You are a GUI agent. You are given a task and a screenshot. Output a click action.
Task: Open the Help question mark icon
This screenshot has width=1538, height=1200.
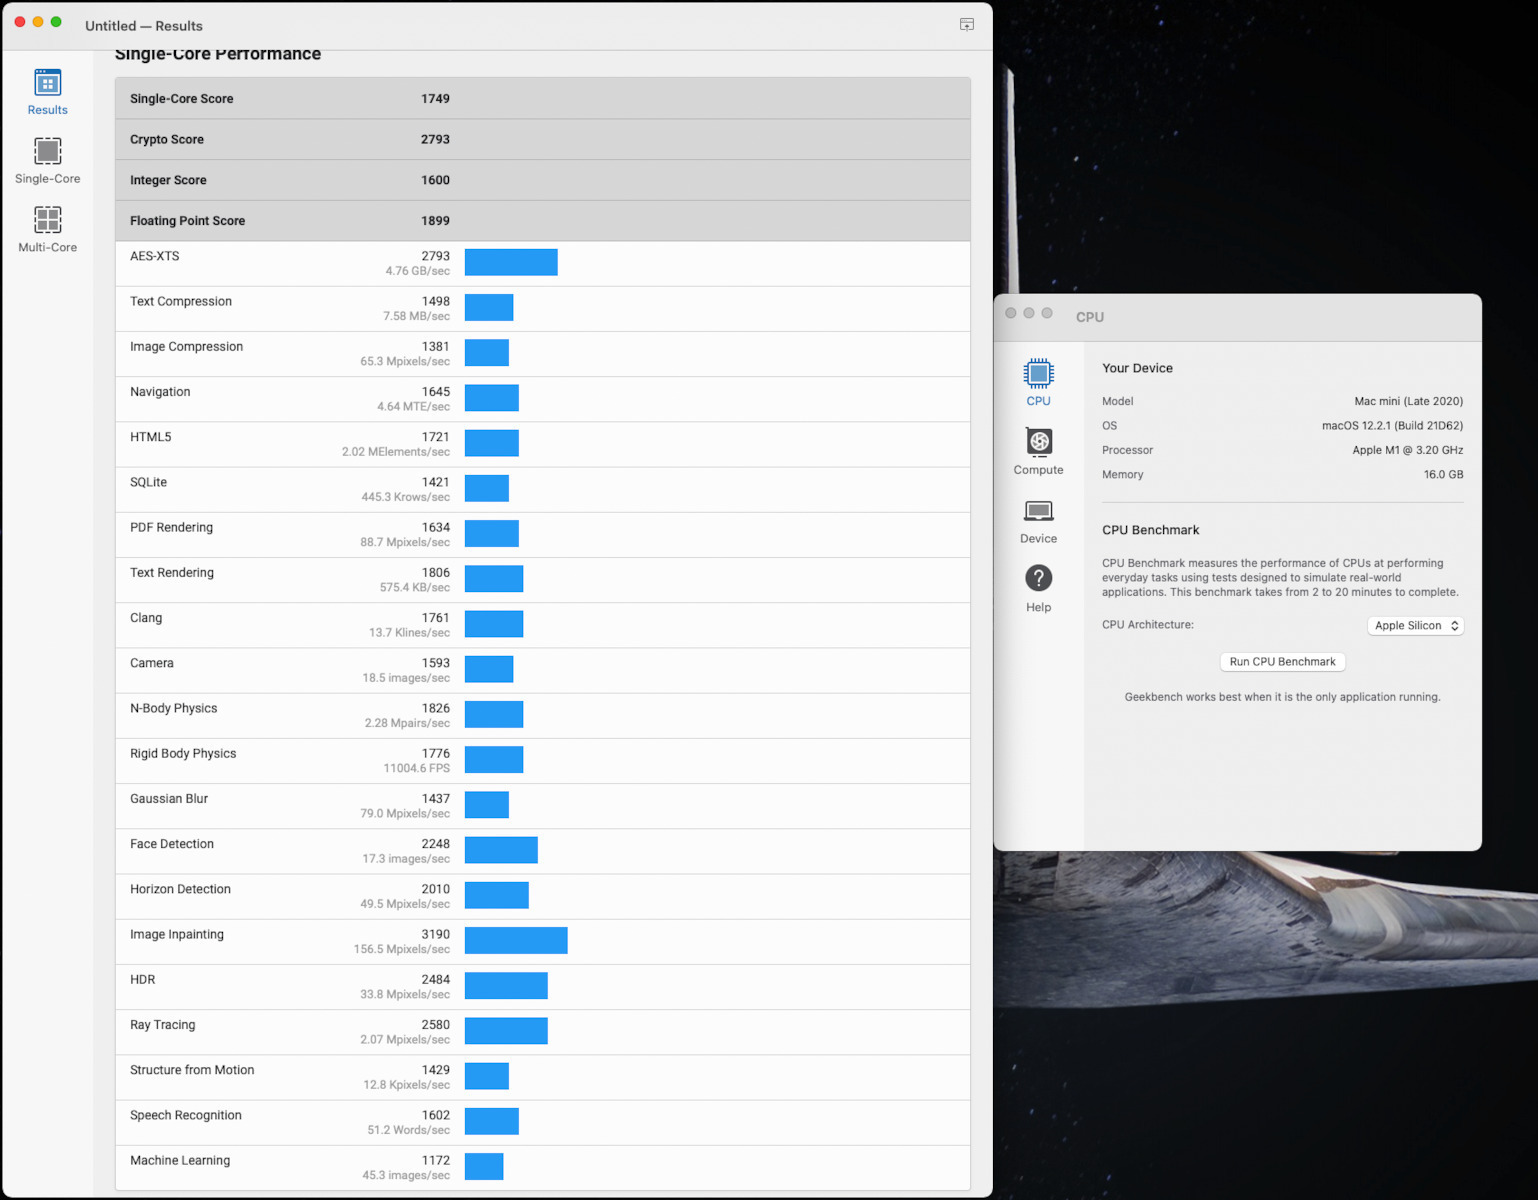click(1038, 578)
